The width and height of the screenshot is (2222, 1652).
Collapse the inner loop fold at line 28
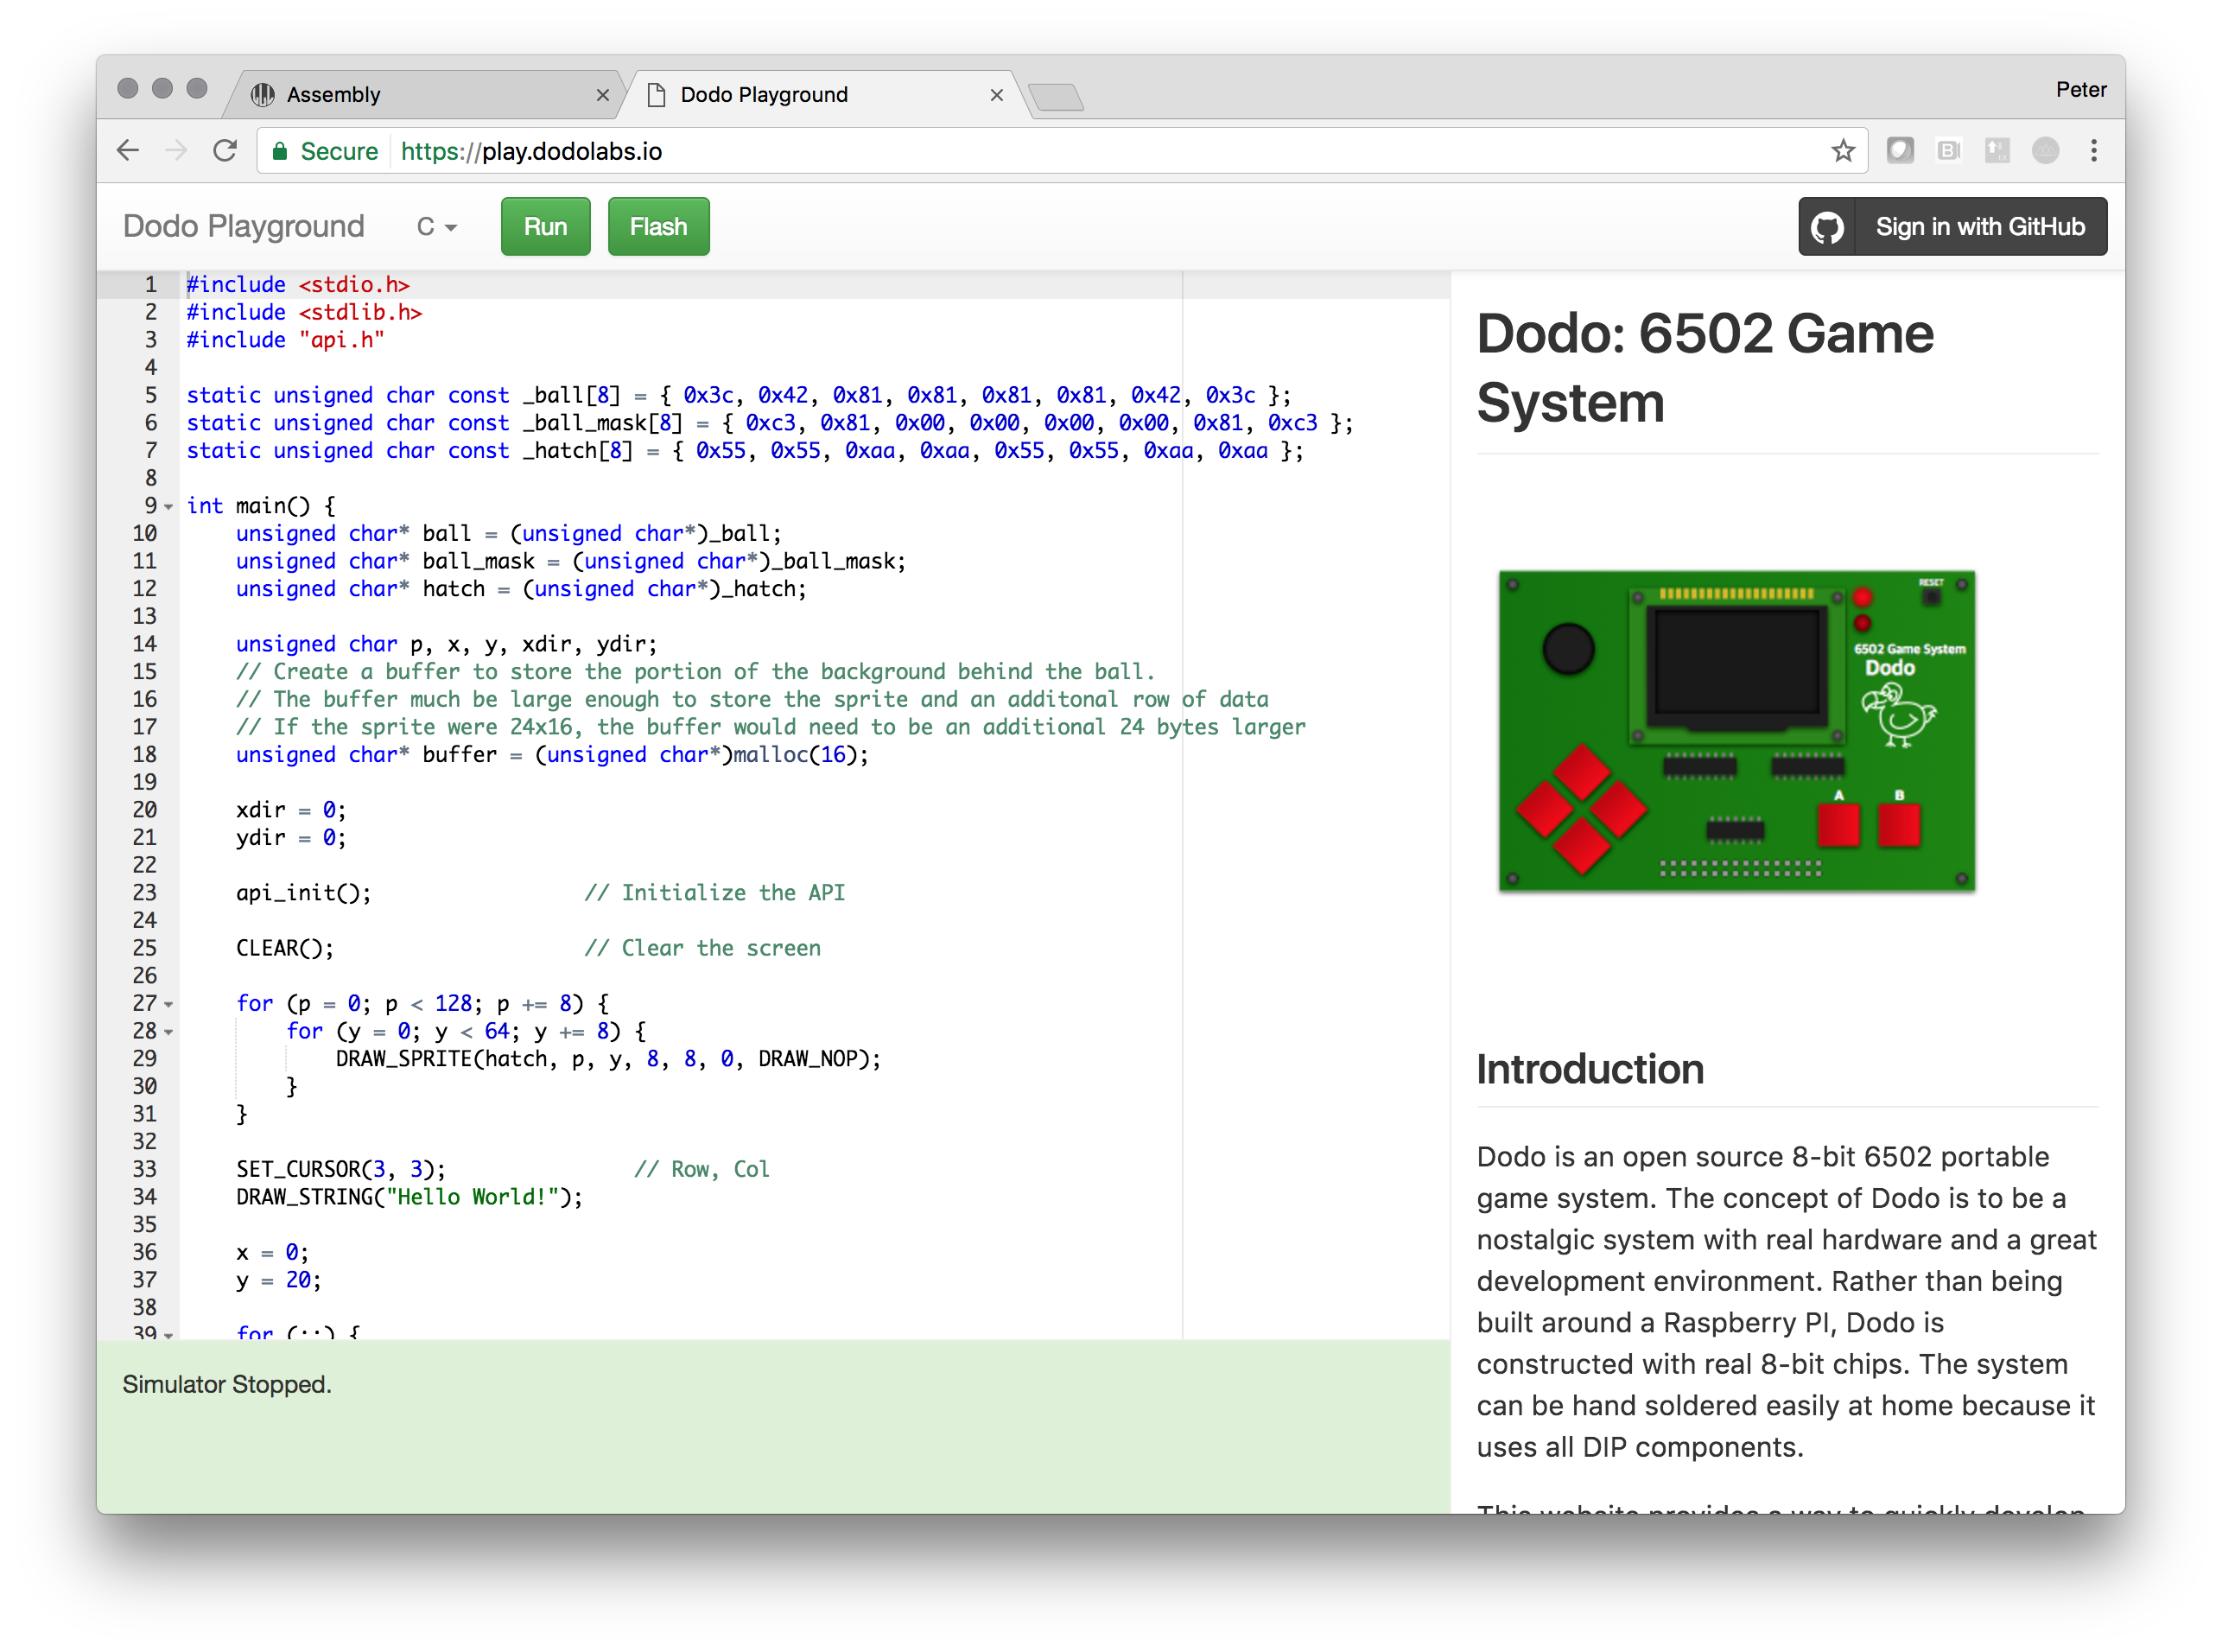168,1032
